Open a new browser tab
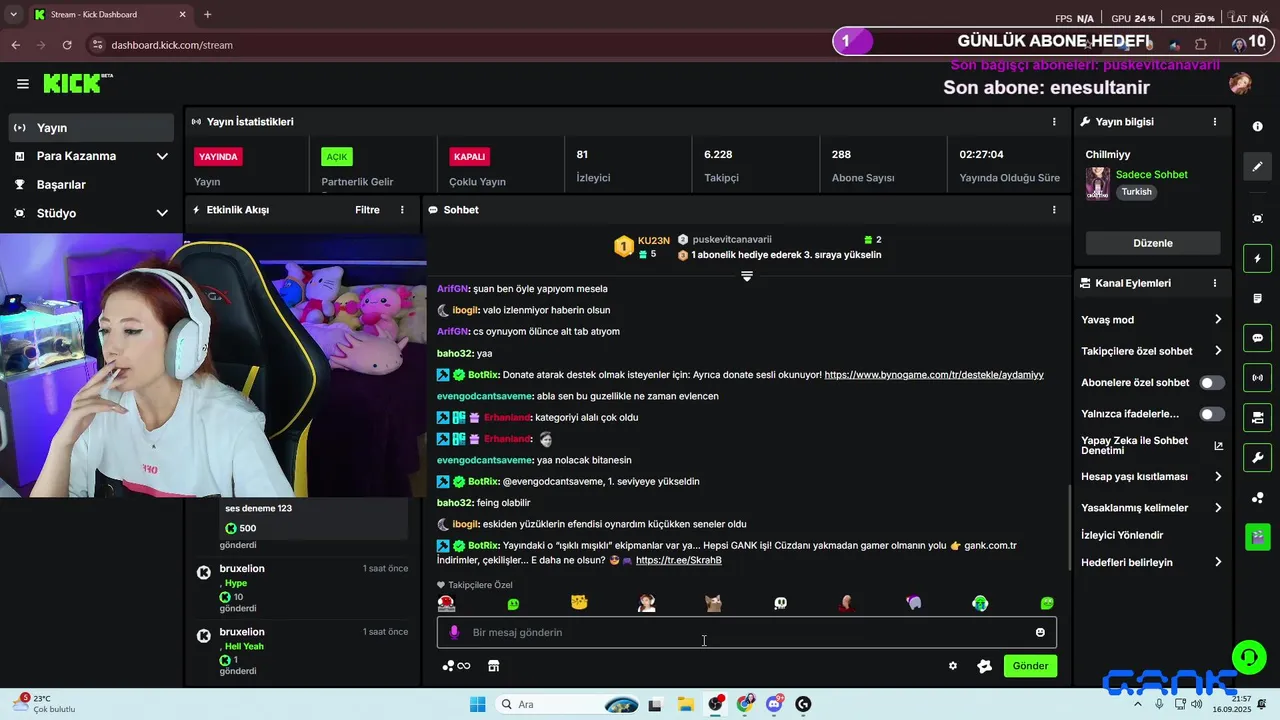 (207, 15)
